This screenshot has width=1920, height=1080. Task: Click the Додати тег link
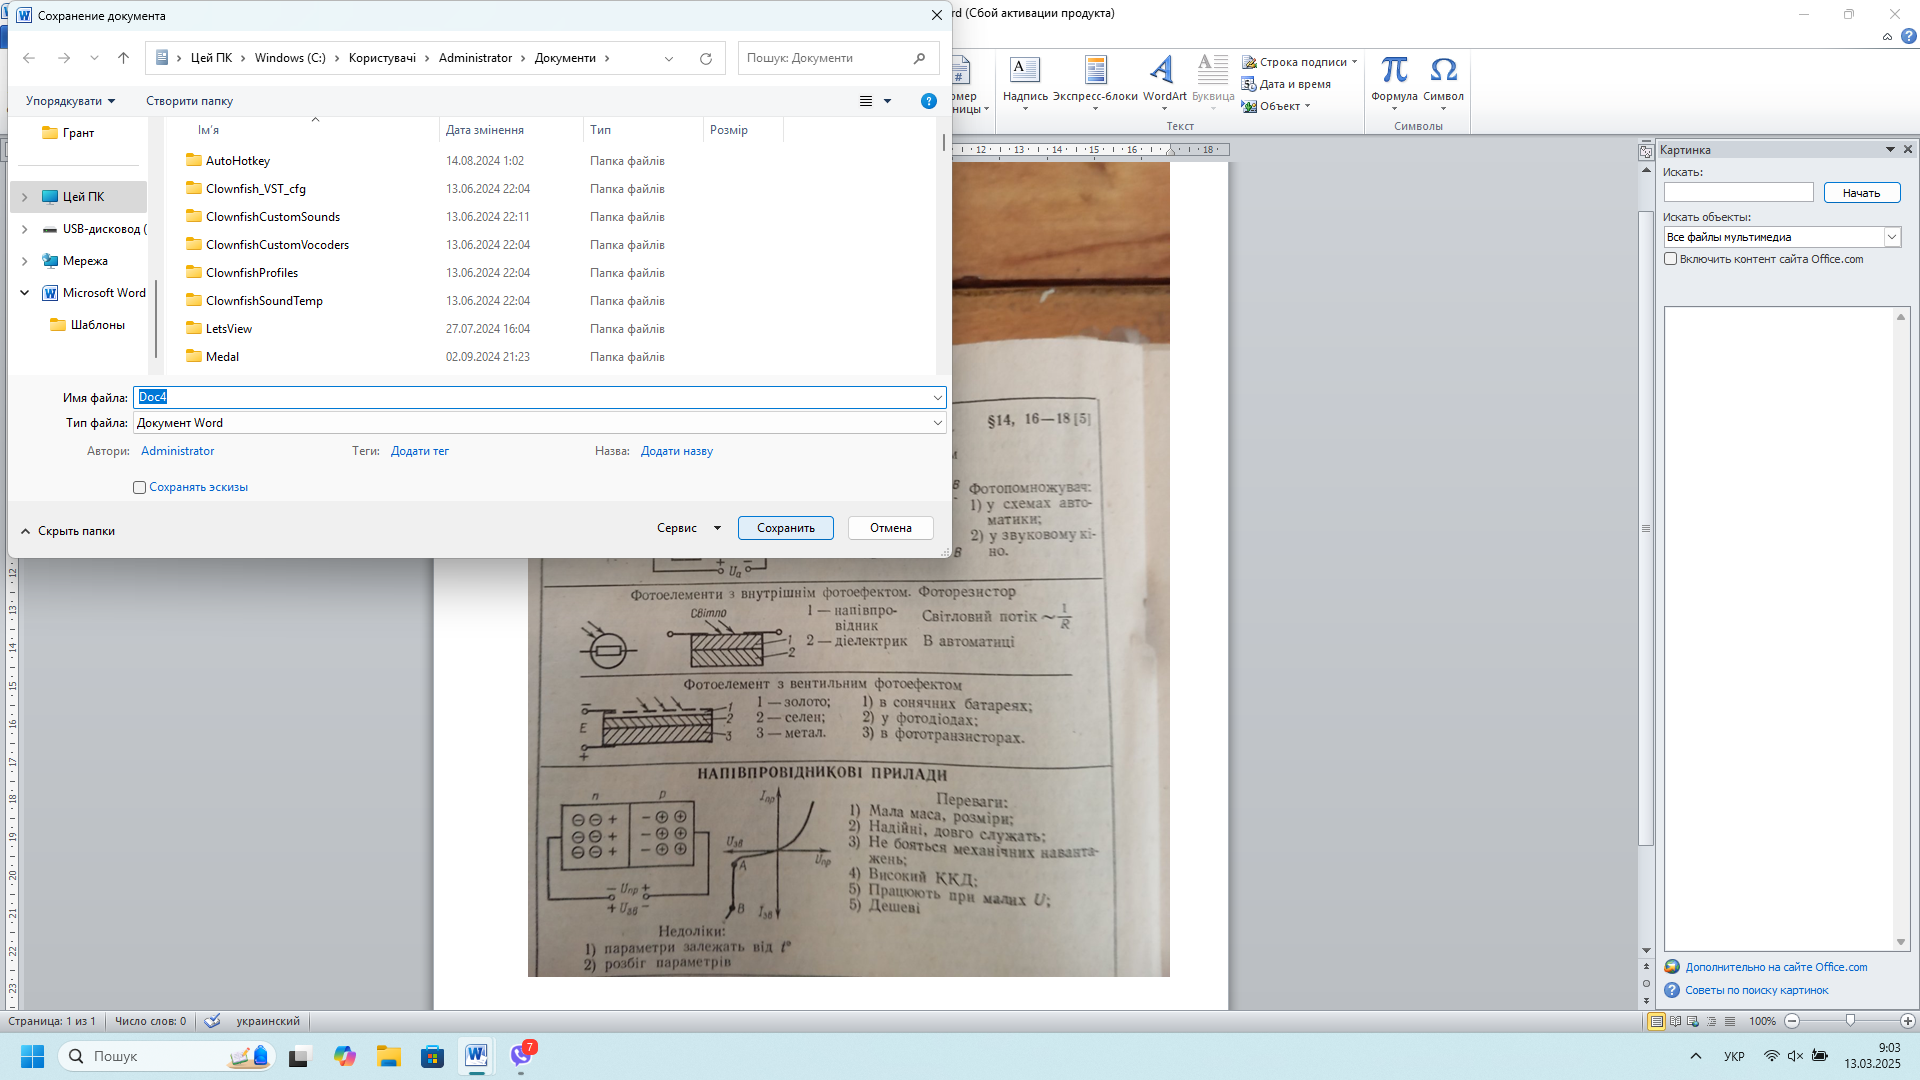419,451
